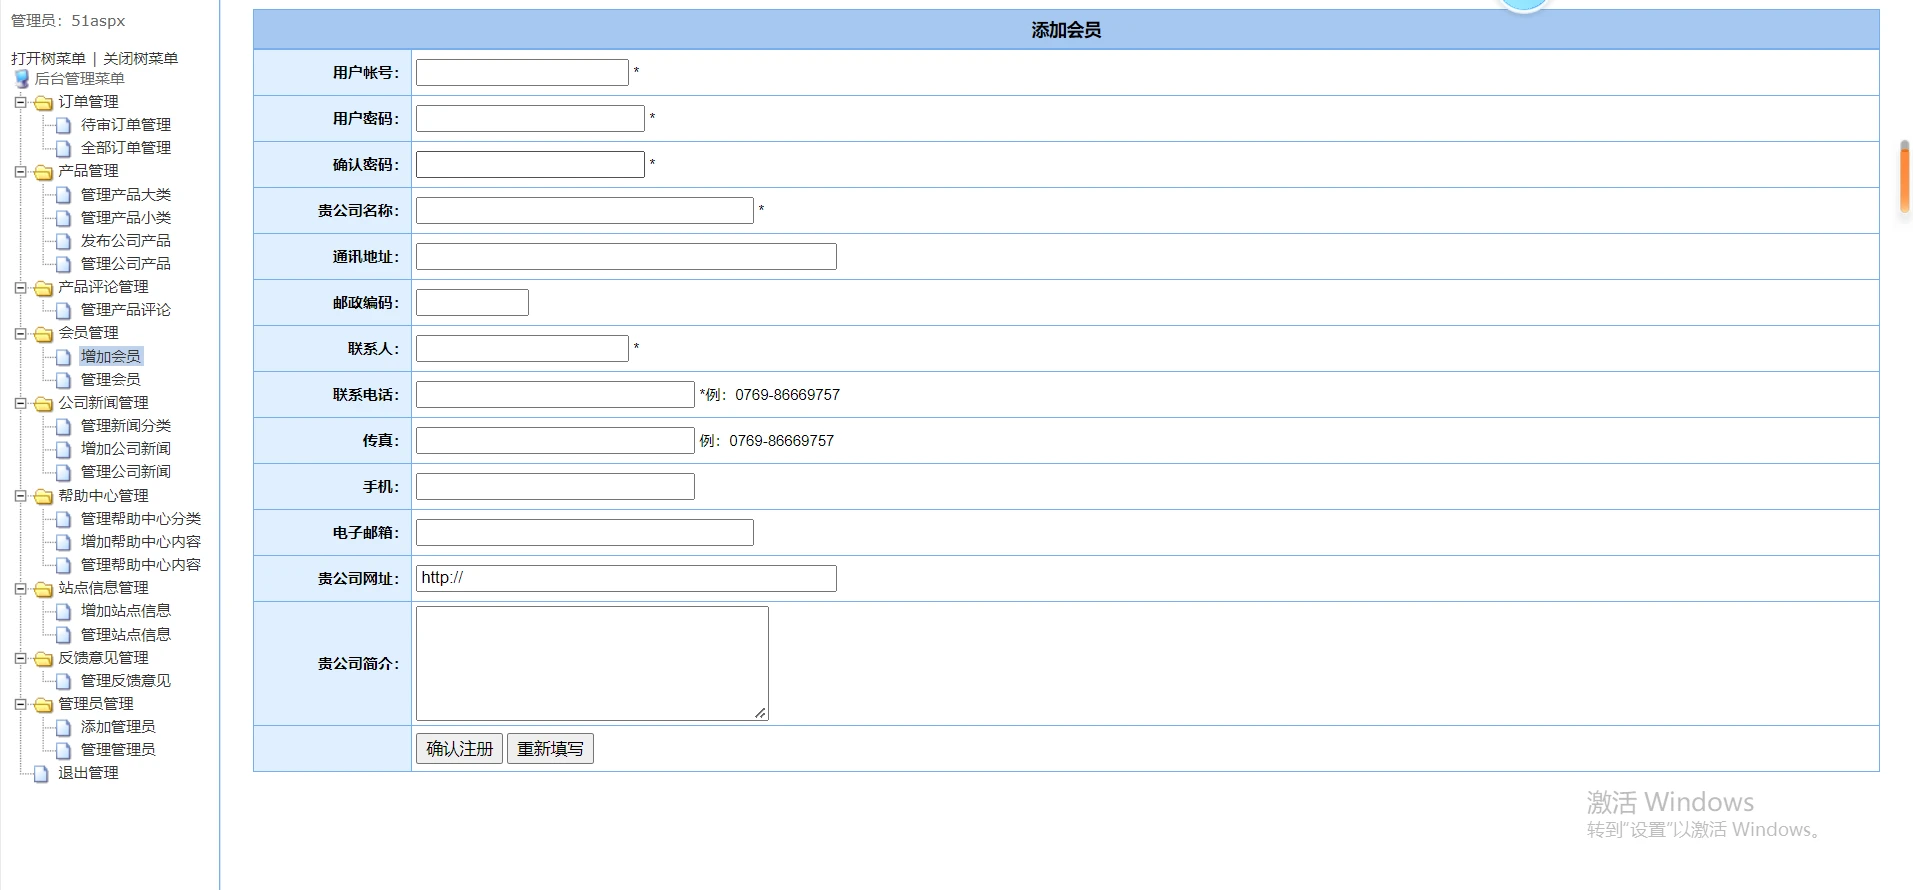Collapse the 会员管理 tree node
Image resolution: width=1913 pixels, height=890 pixels.
[20, 334]
